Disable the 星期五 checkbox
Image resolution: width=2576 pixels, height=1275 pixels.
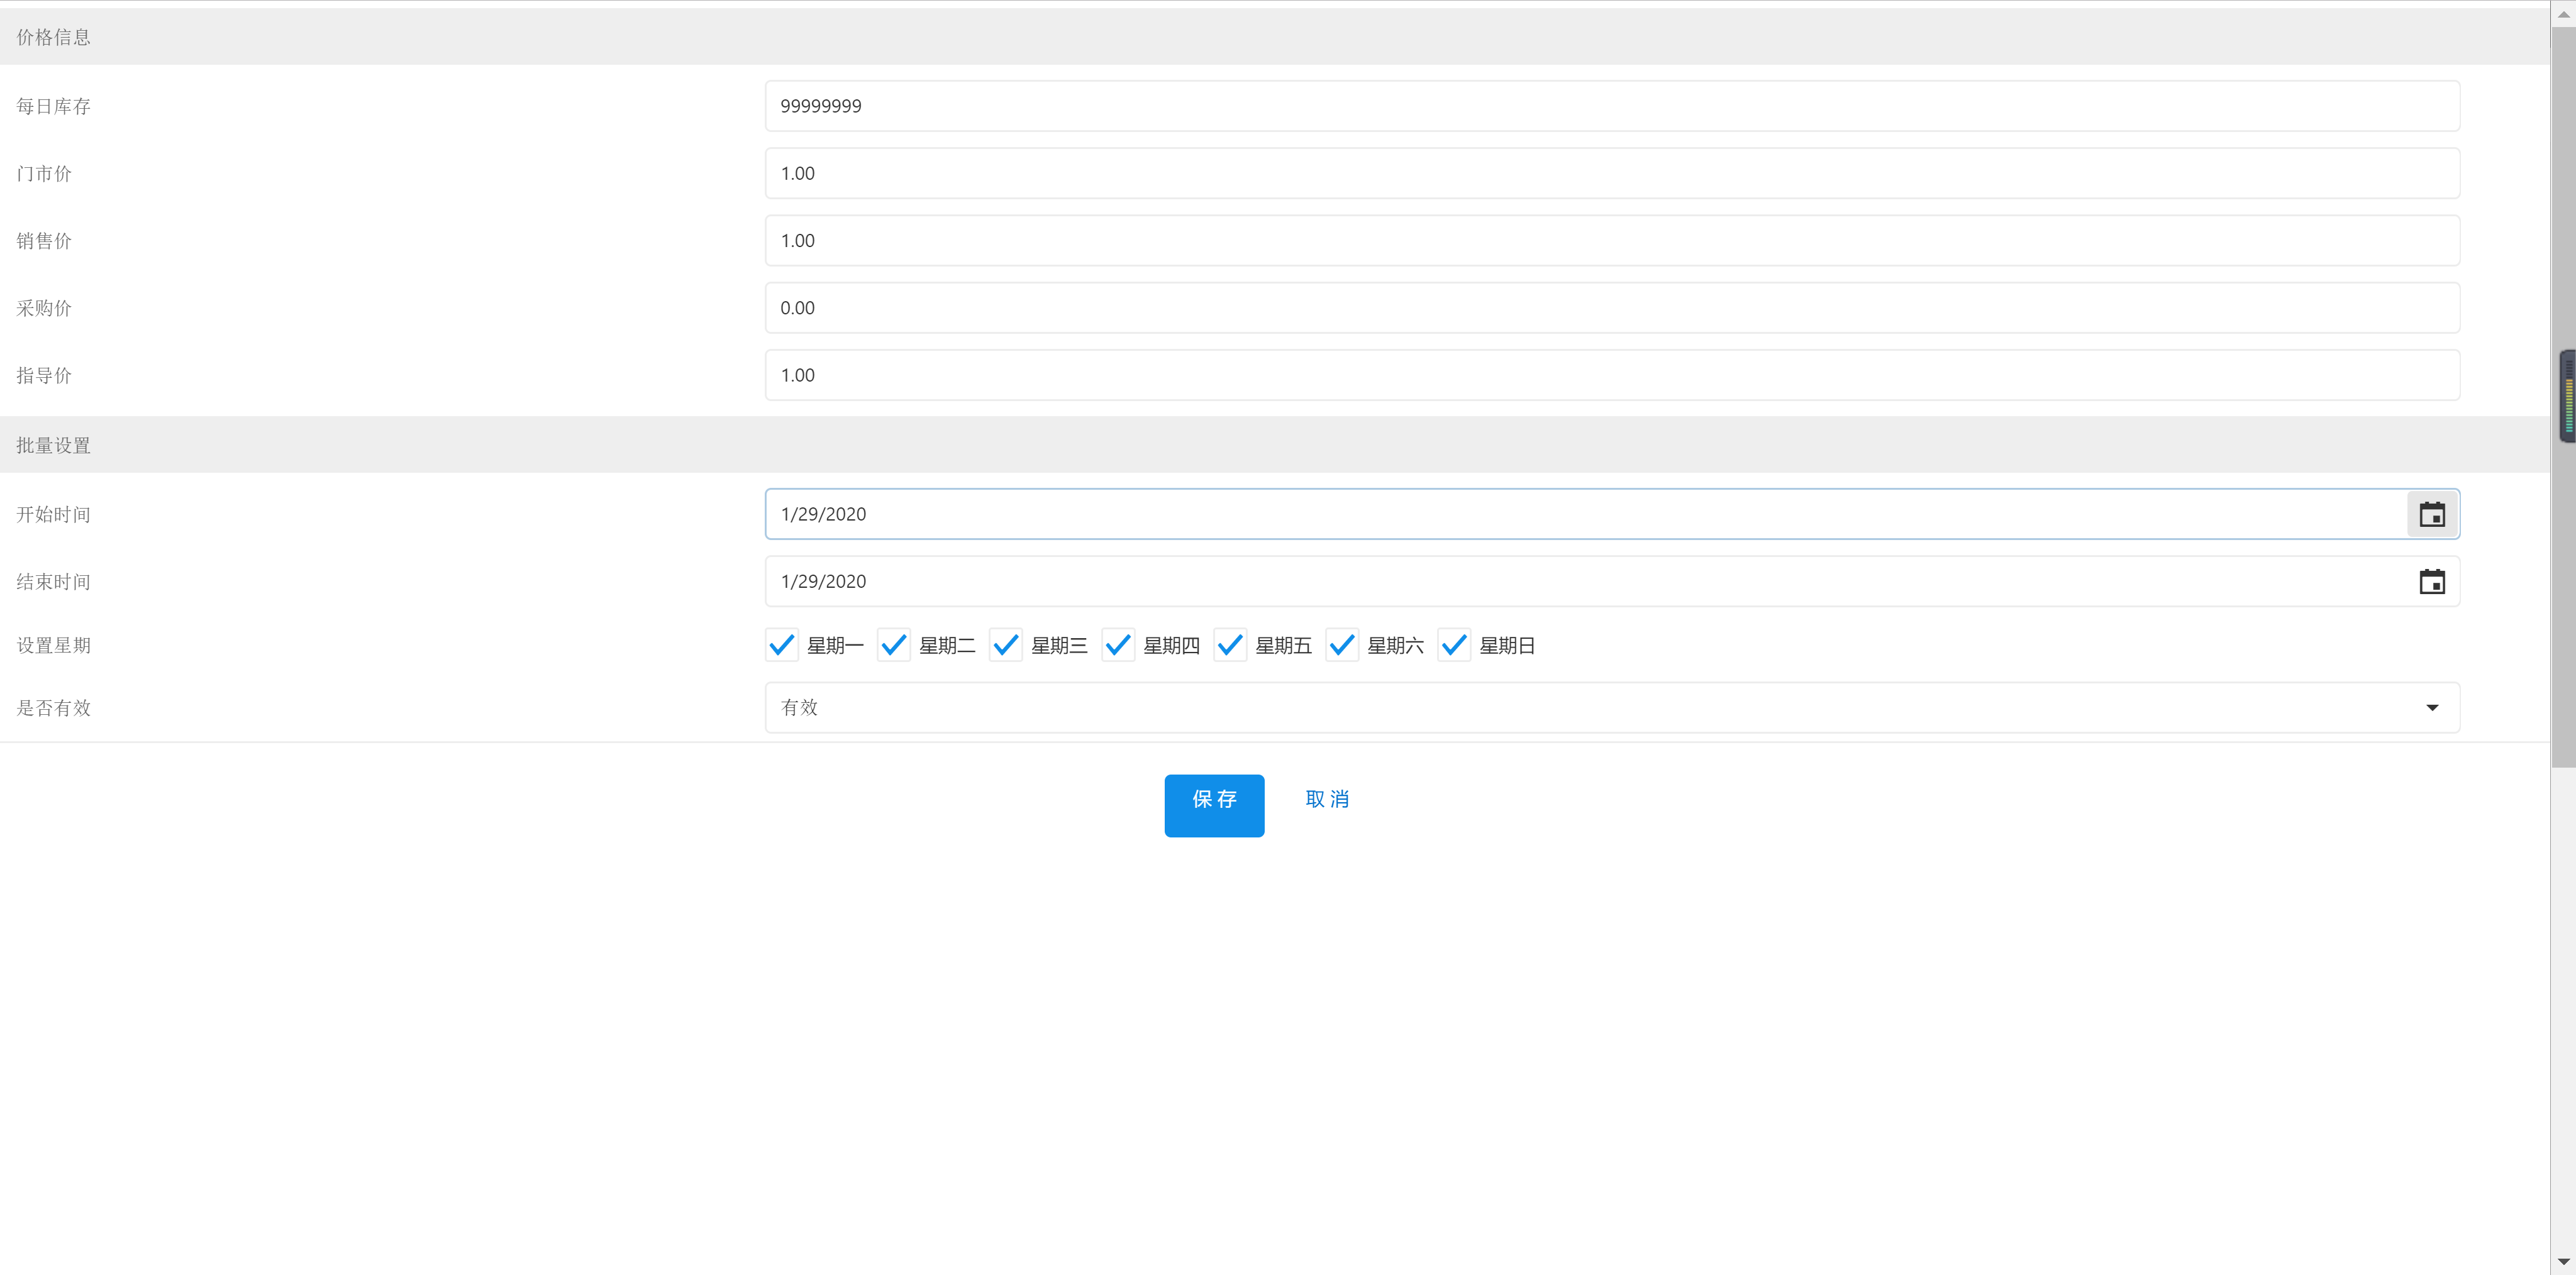(x=1230, y=645)
